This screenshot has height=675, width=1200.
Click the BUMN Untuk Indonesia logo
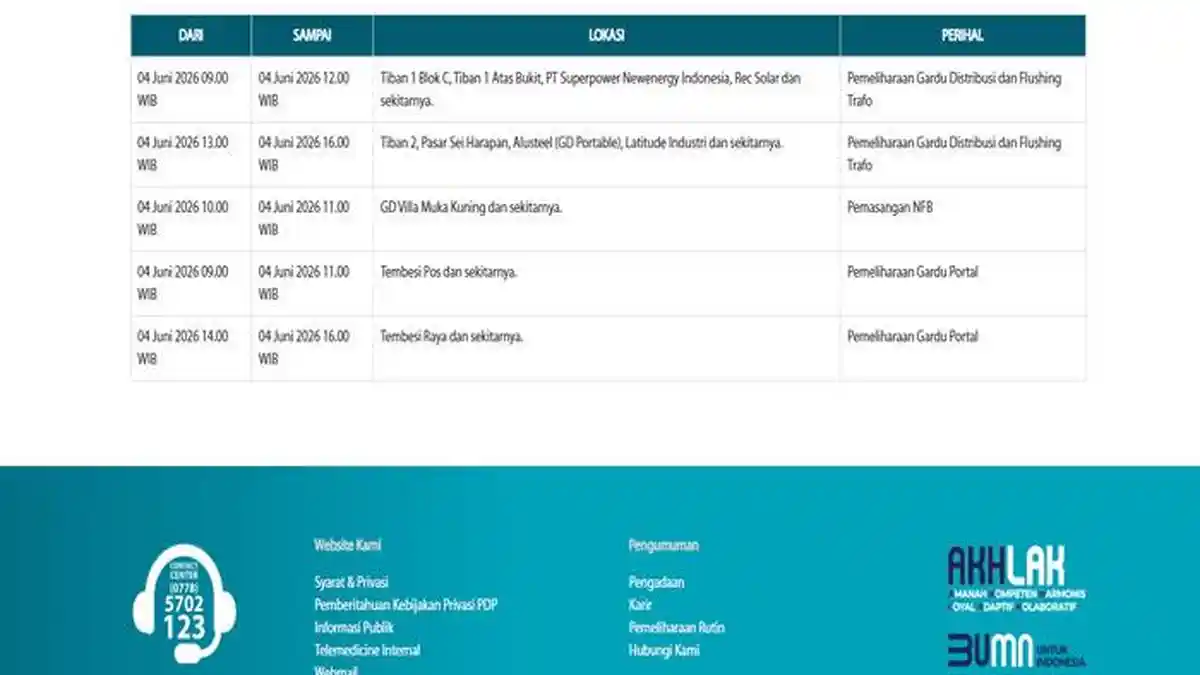[x=1016, y=651]
